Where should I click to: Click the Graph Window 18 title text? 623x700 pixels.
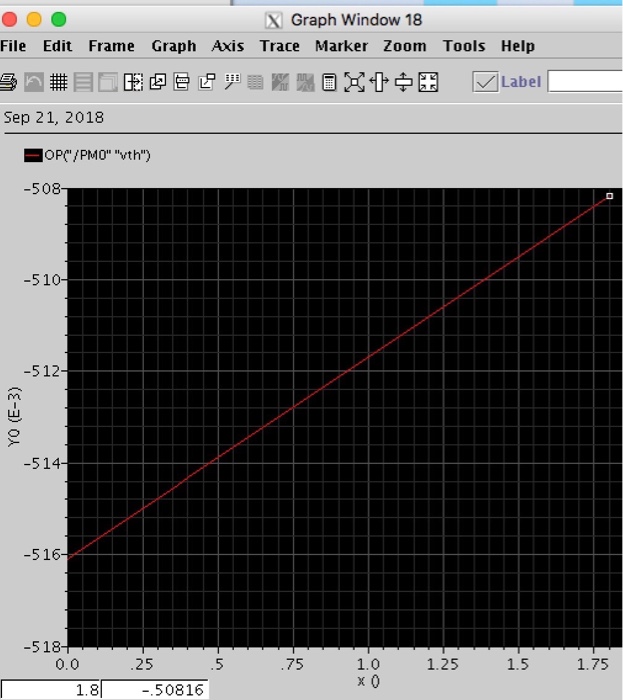point(356,20)
